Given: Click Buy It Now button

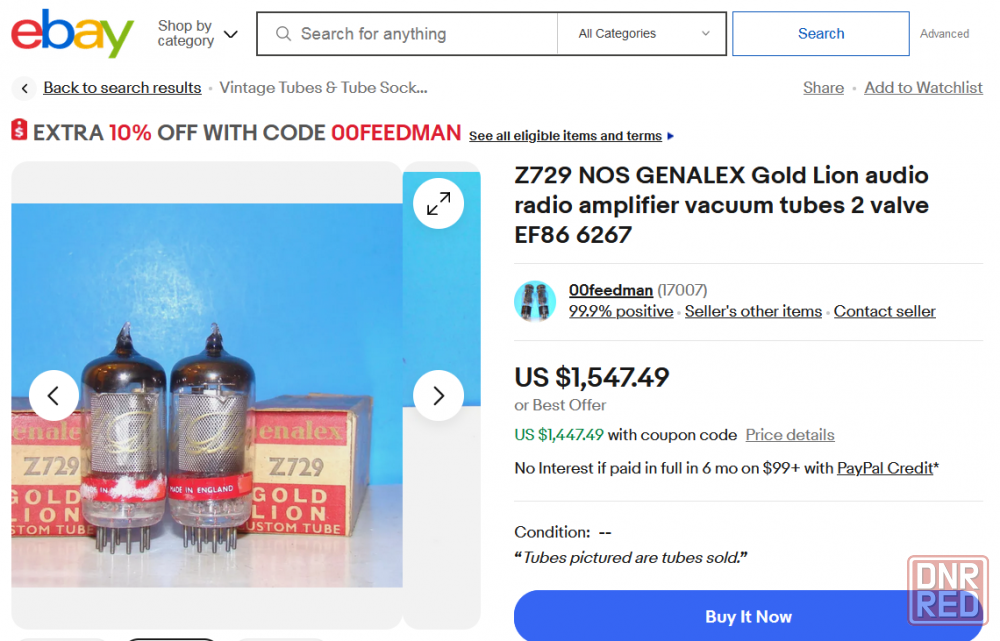Looking at the screenshot, I should 748,616.
